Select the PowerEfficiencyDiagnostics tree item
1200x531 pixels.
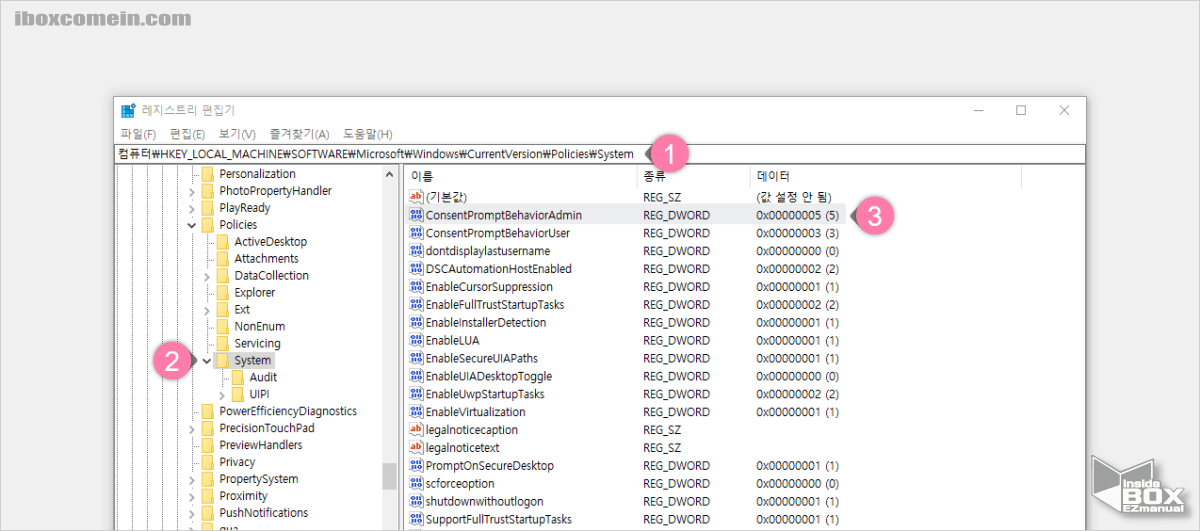[288, 411]
